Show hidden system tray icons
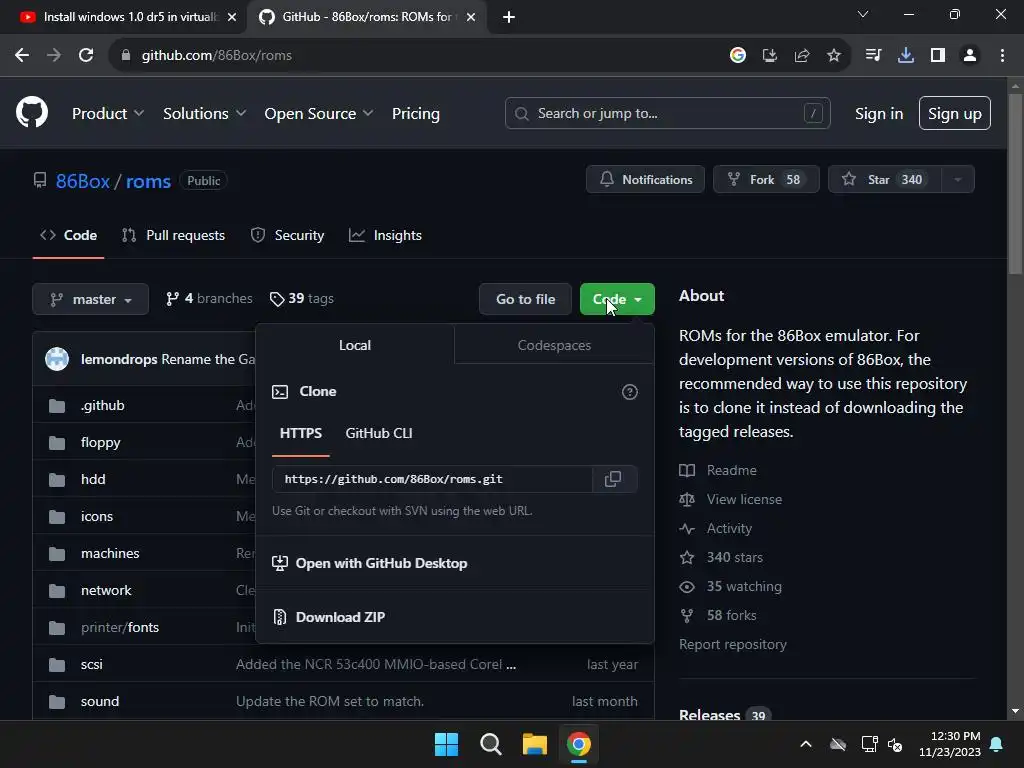 (x=806, y=744)
